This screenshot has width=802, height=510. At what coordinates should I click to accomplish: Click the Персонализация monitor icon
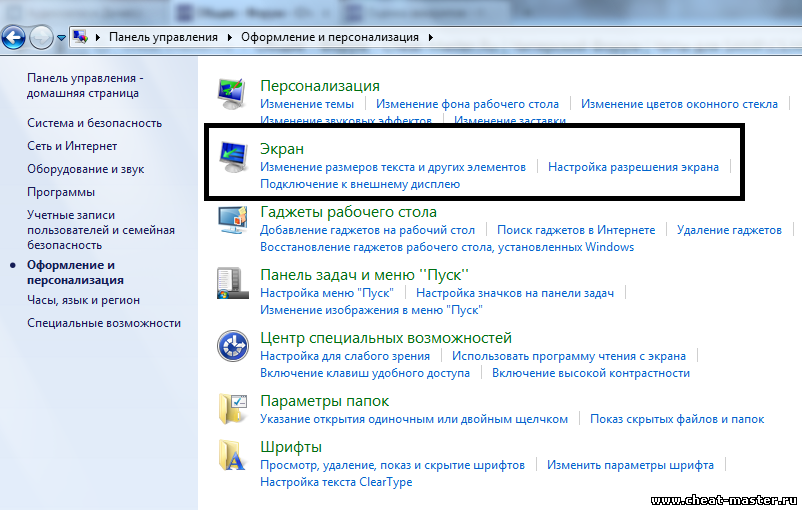coord(234,94)
